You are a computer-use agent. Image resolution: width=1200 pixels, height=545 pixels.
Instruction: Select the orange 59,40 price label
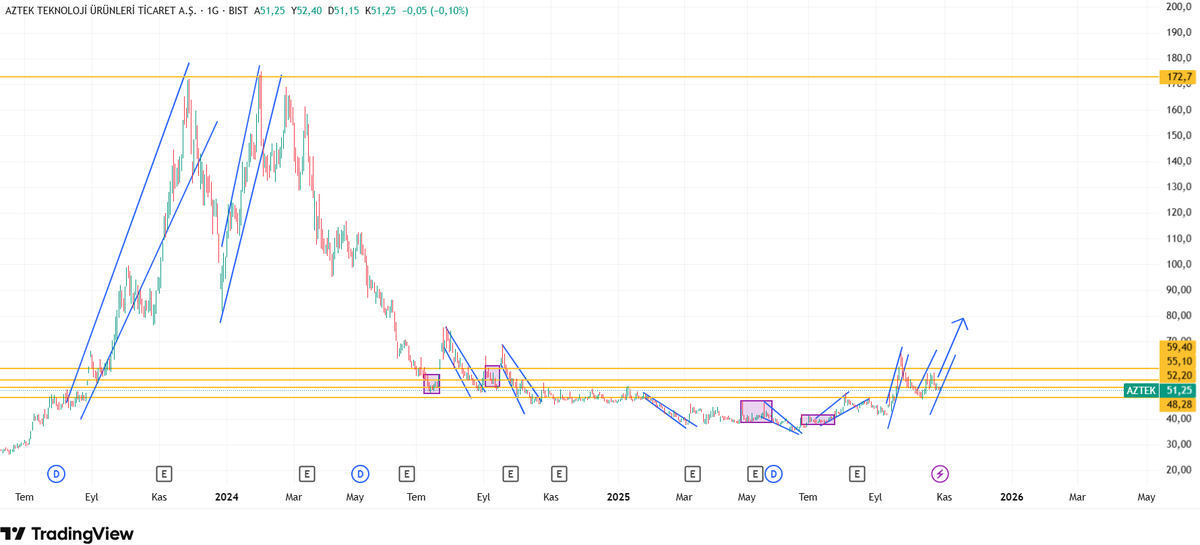pyautogui.click(x=1178, y=347)
